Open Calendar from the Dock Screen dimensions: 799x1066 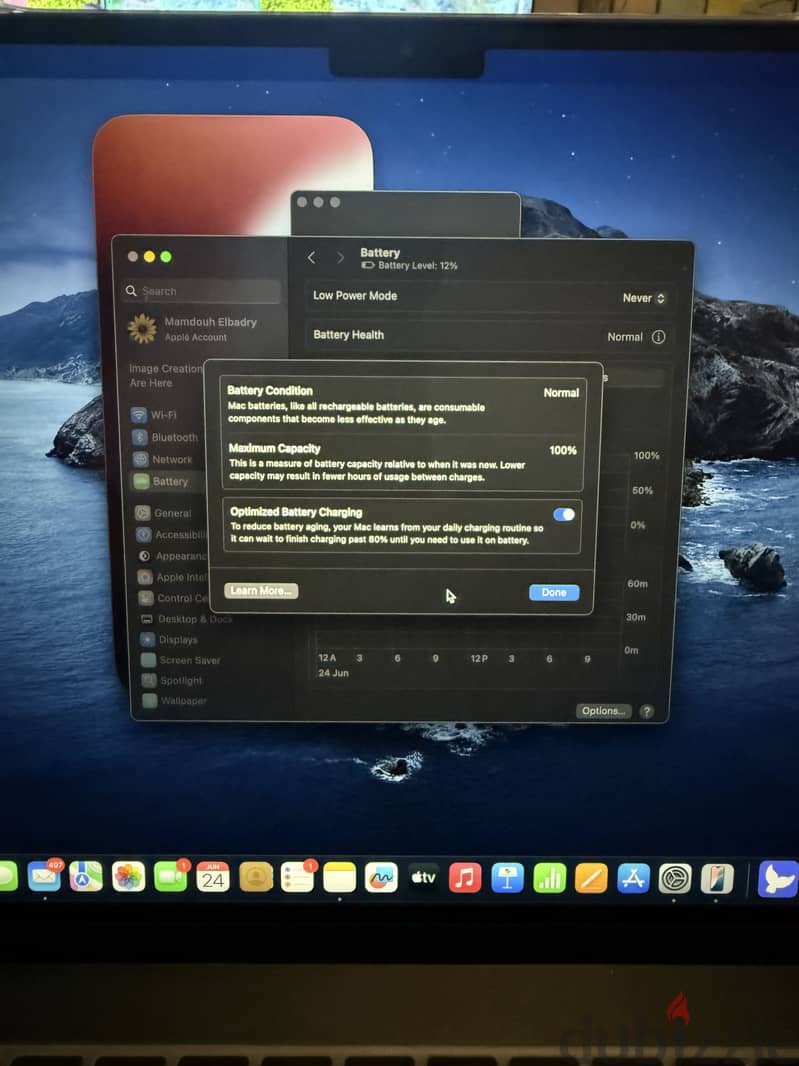click(x=213, y=878)
